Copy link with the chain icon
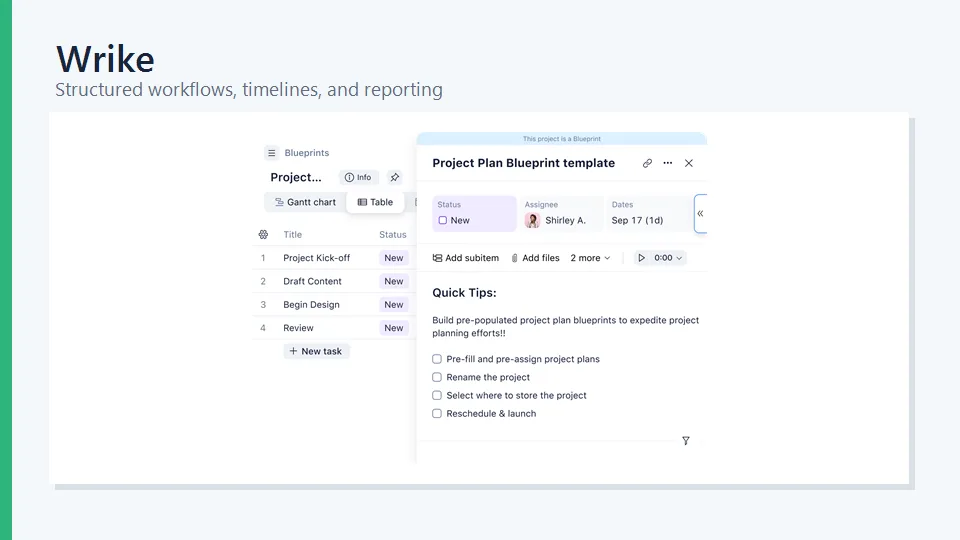Viewport: 960px width, 540px height. point(647,163)
